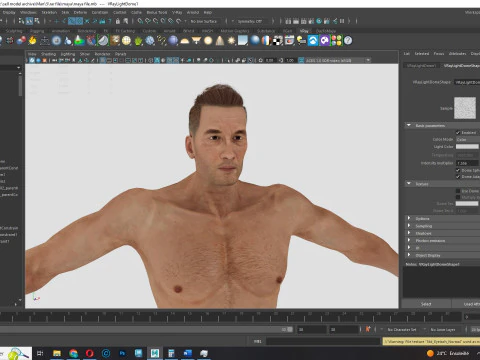Click the green cone flask shelf icon
Viewport: 480px width, 360px height.
79,41
